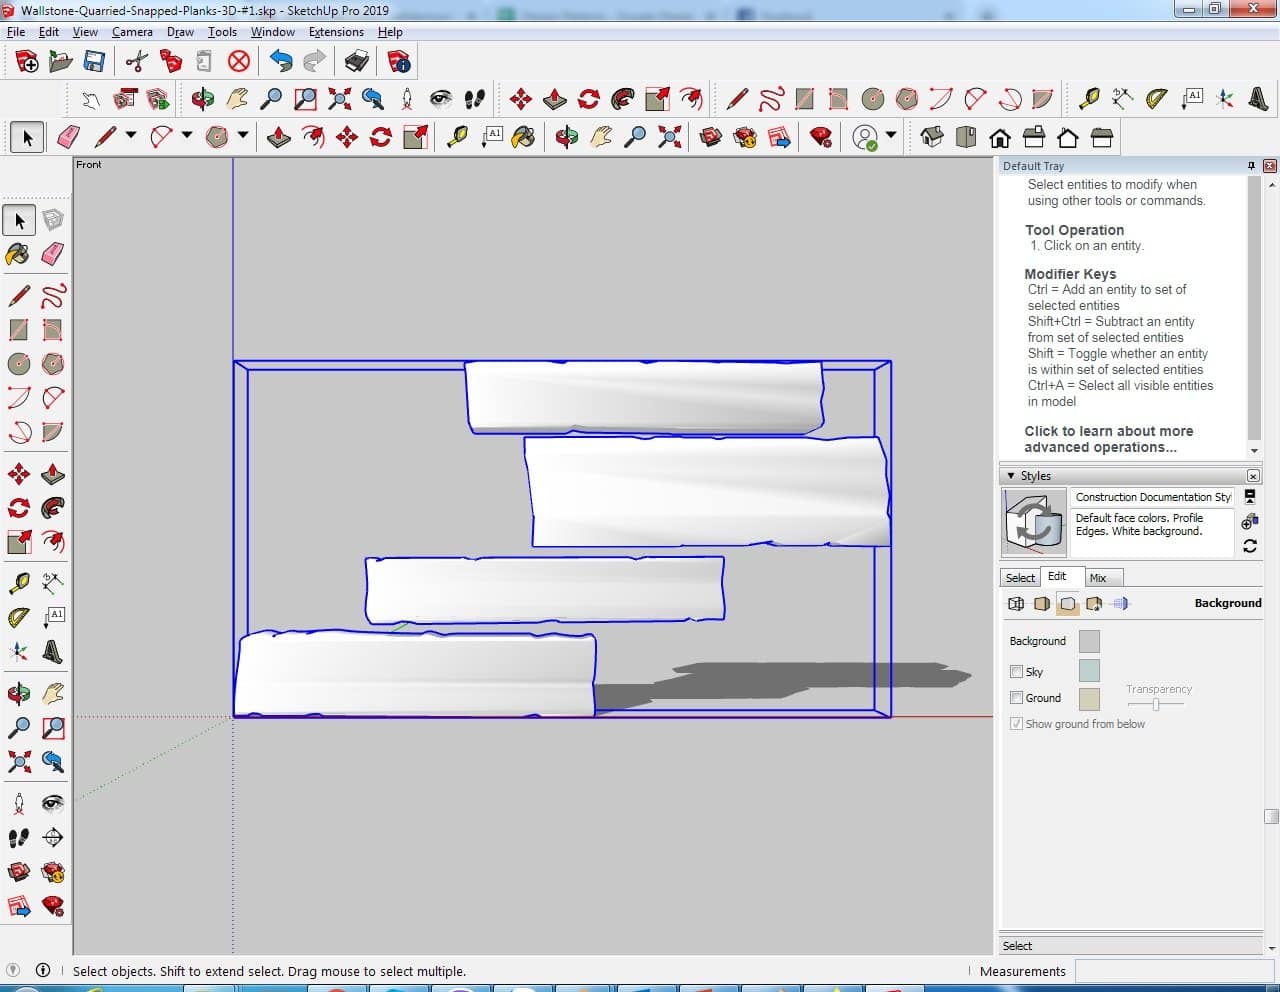The image size is (1280, 992).
Task: Open the Modeling settings icon in Styles
Action: 1120,604
